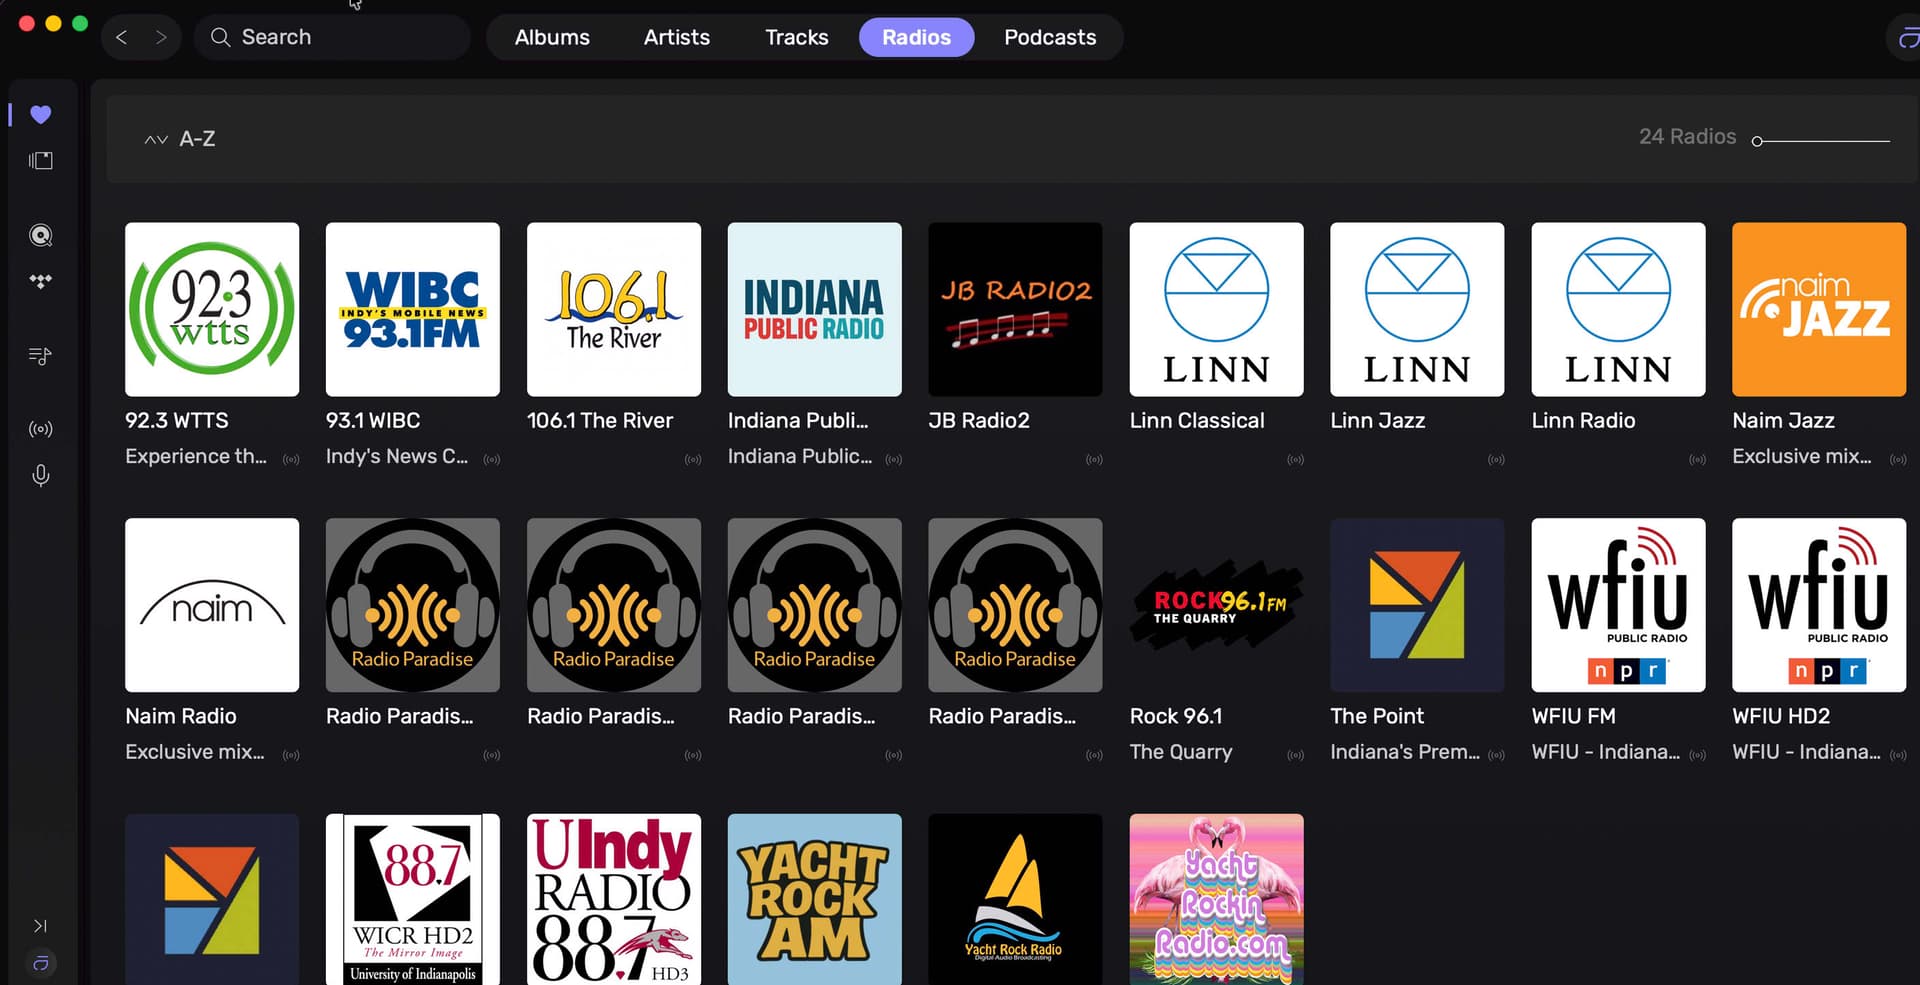The image size is (1920, 985).
Task: Click the forward navigation arrow
Action: pos(161,38)
